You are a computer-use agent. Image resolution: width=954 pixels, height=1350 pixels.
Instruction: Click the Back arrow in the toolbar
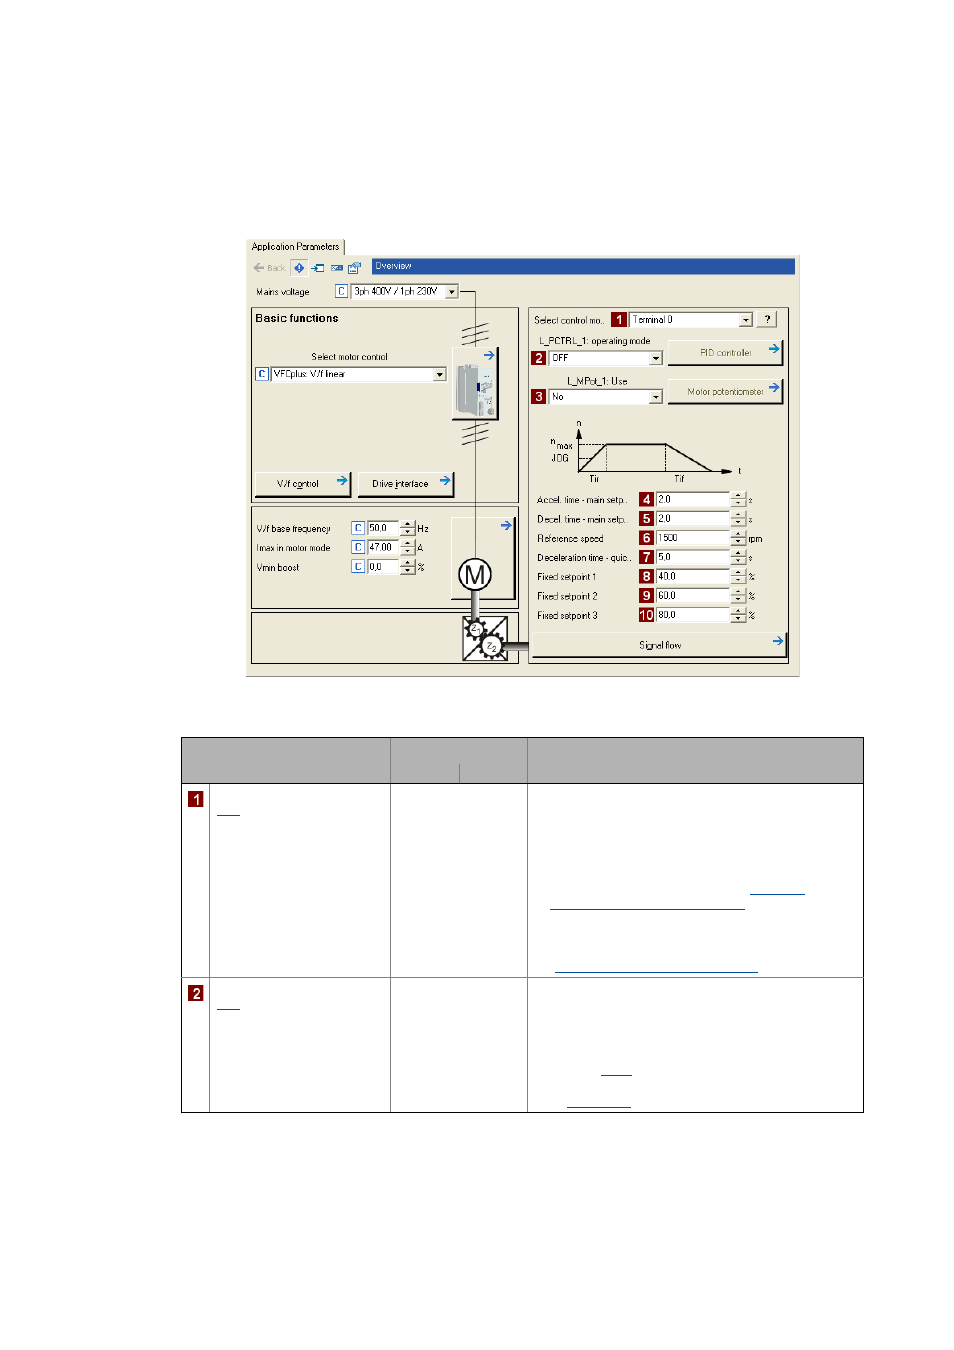coord(269,268)
